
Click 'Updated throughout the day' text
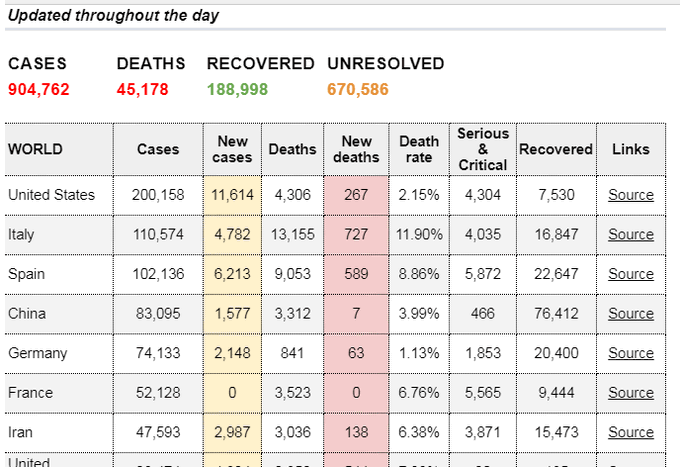click(114, 16)
